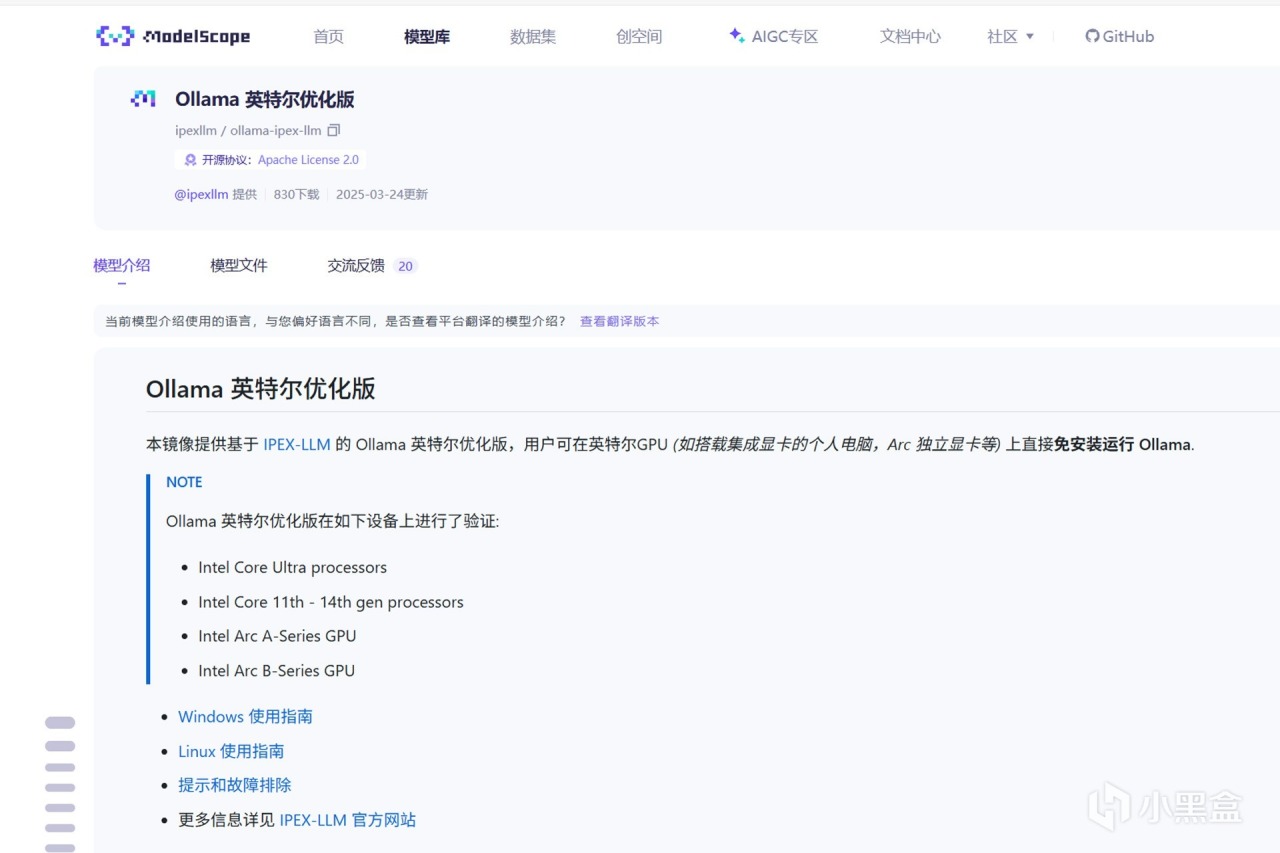Open the 提示和故障排除 link
This screenshot has height=853, width=1280.
click(x=235, y=785)
